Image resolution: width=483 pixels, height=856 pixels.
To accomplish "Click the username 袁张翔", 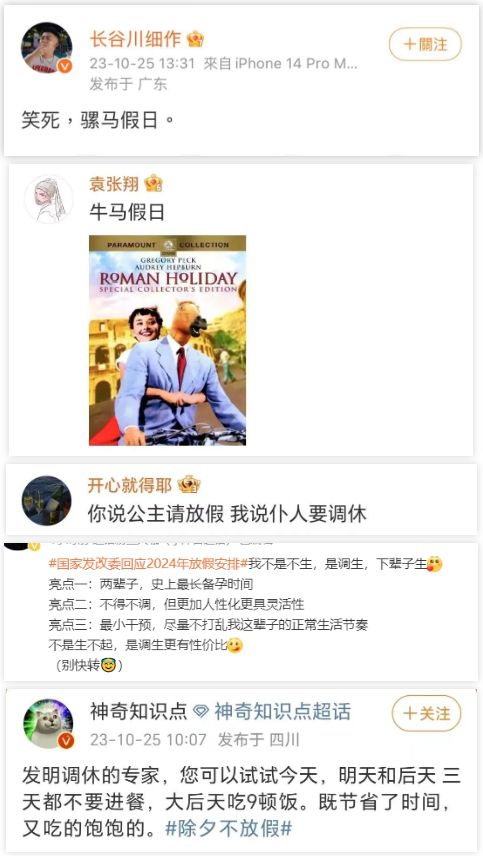I will pos(114,184).
